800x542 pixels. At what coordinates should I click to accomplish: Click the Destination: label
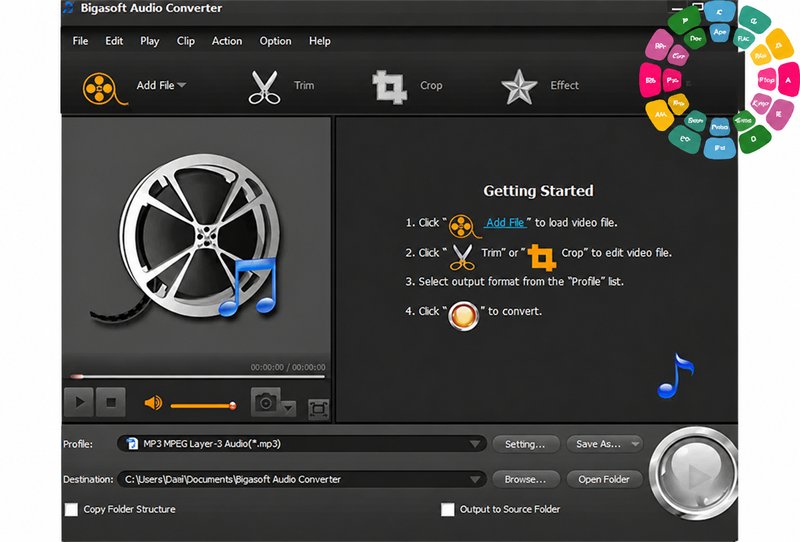pyautogui.click(x=88, y=480)
